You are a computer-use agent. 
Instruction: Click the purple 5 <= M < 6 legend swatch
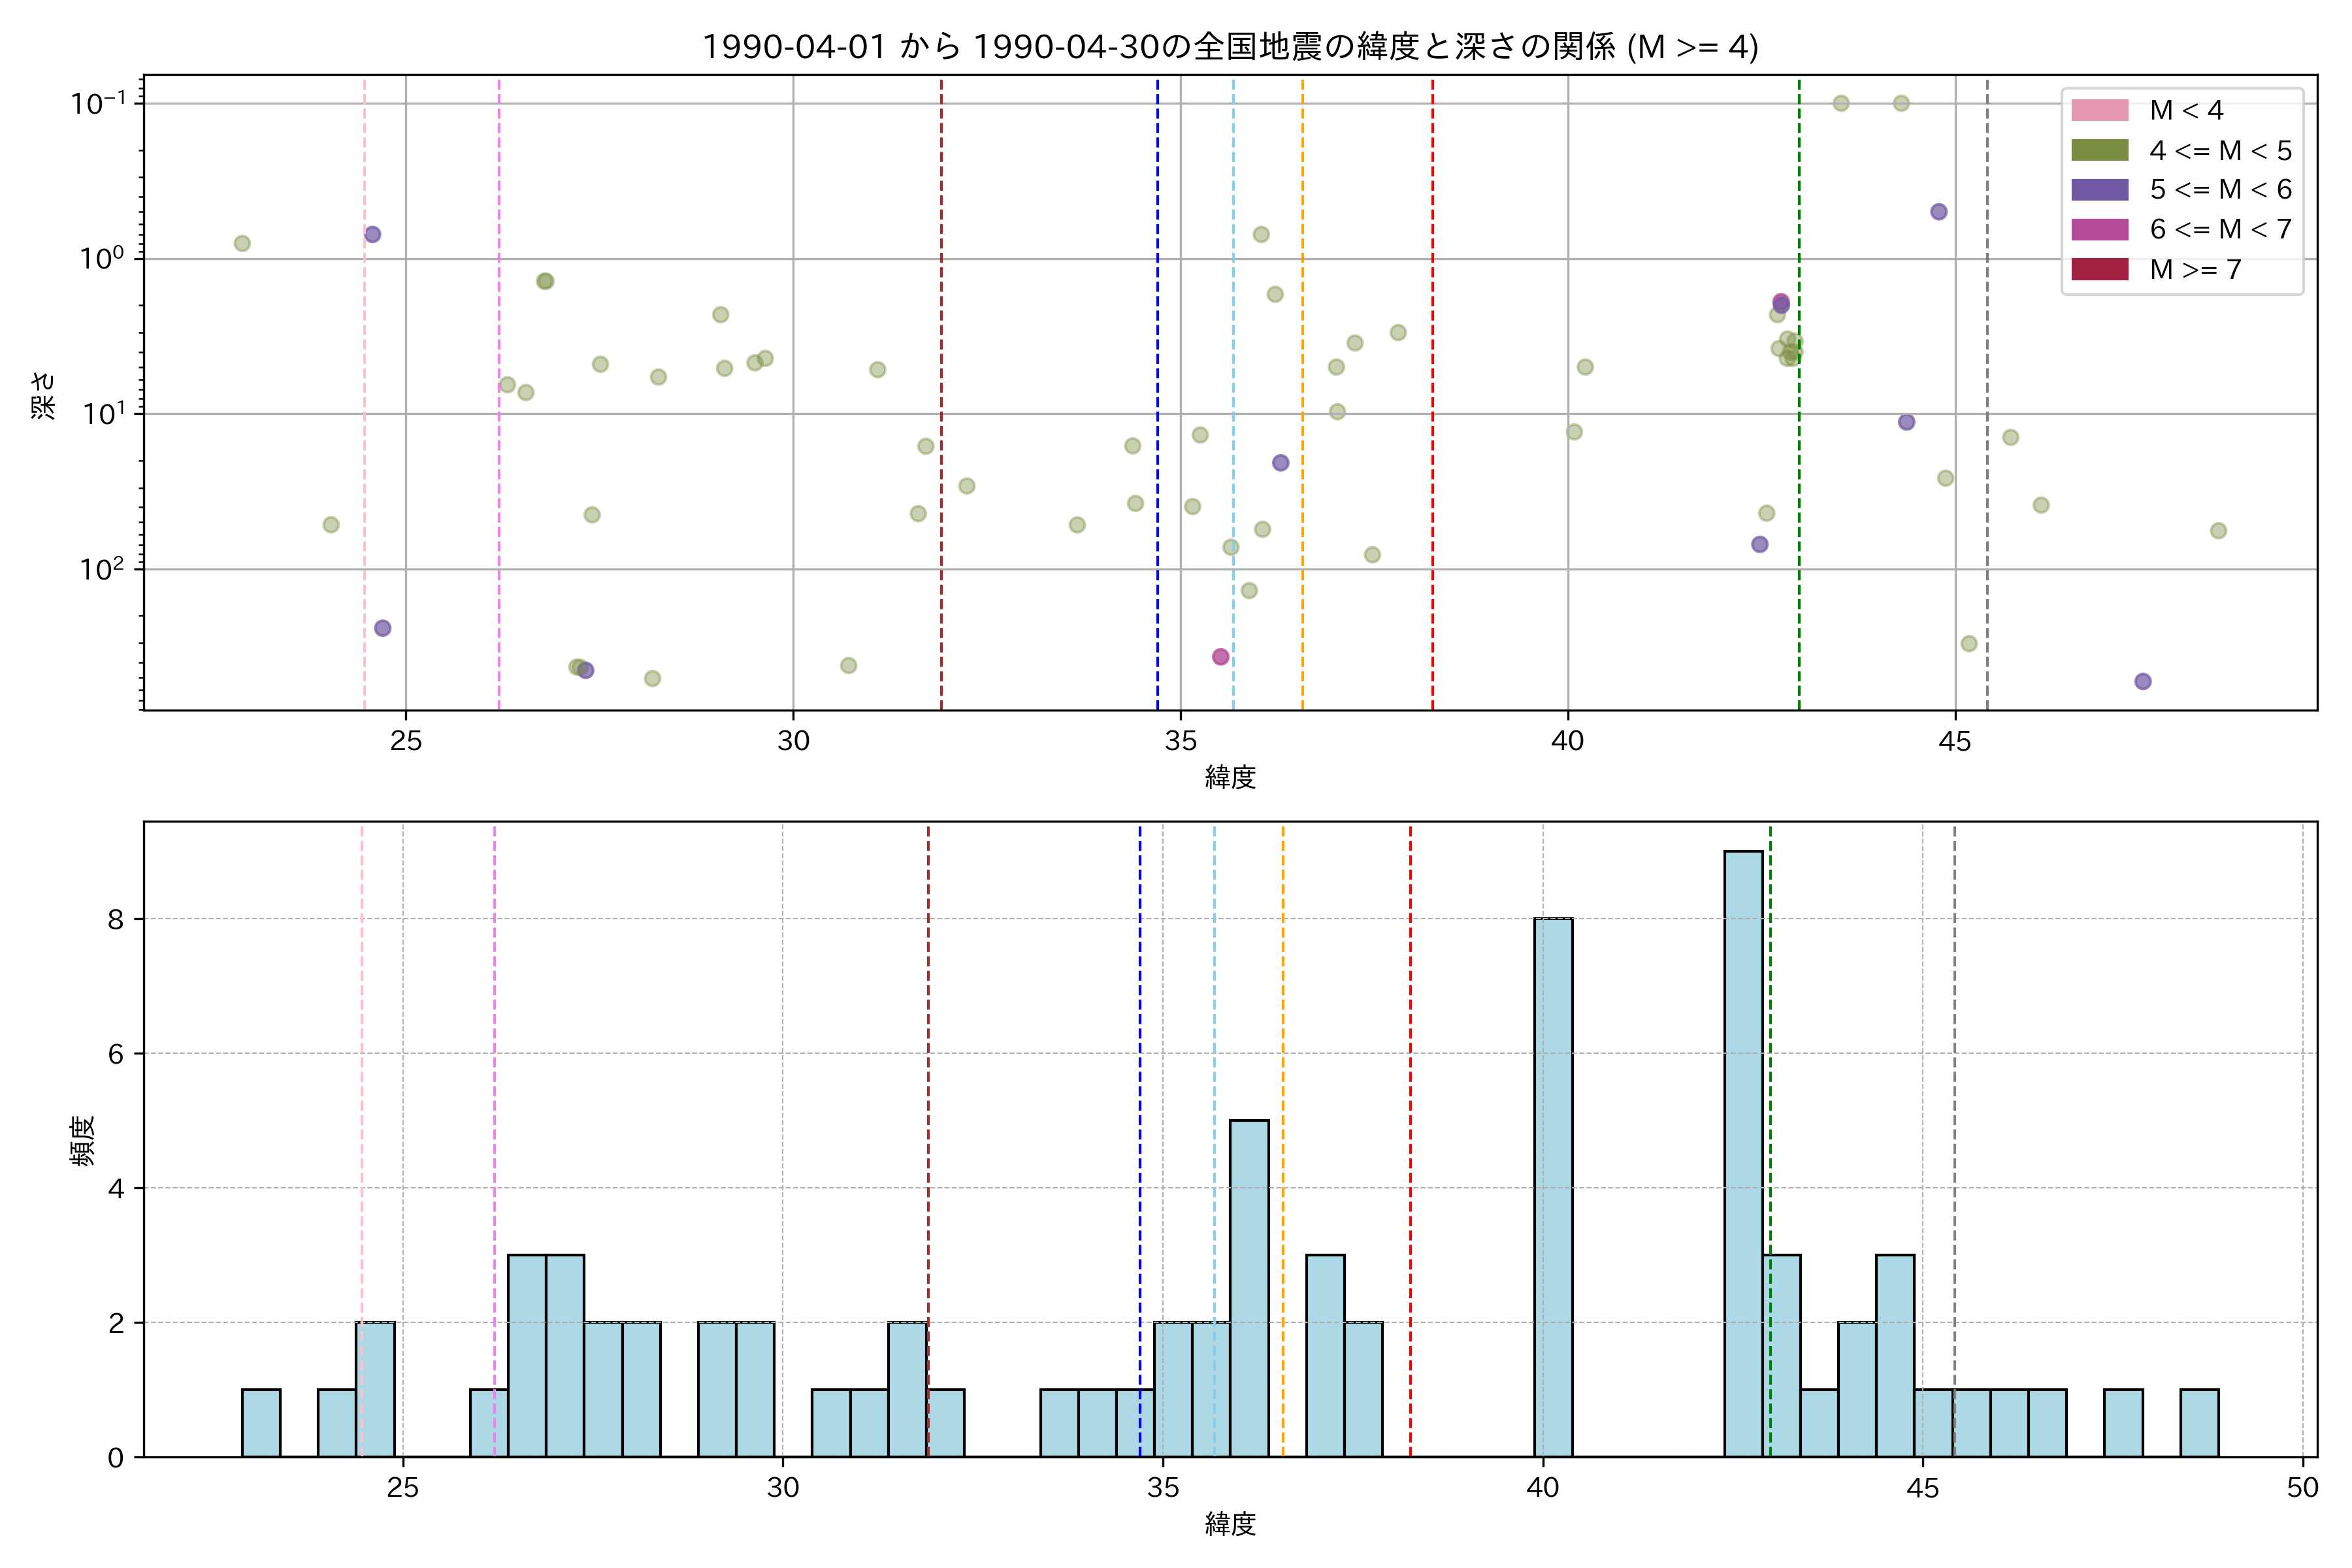(2099, 189)
